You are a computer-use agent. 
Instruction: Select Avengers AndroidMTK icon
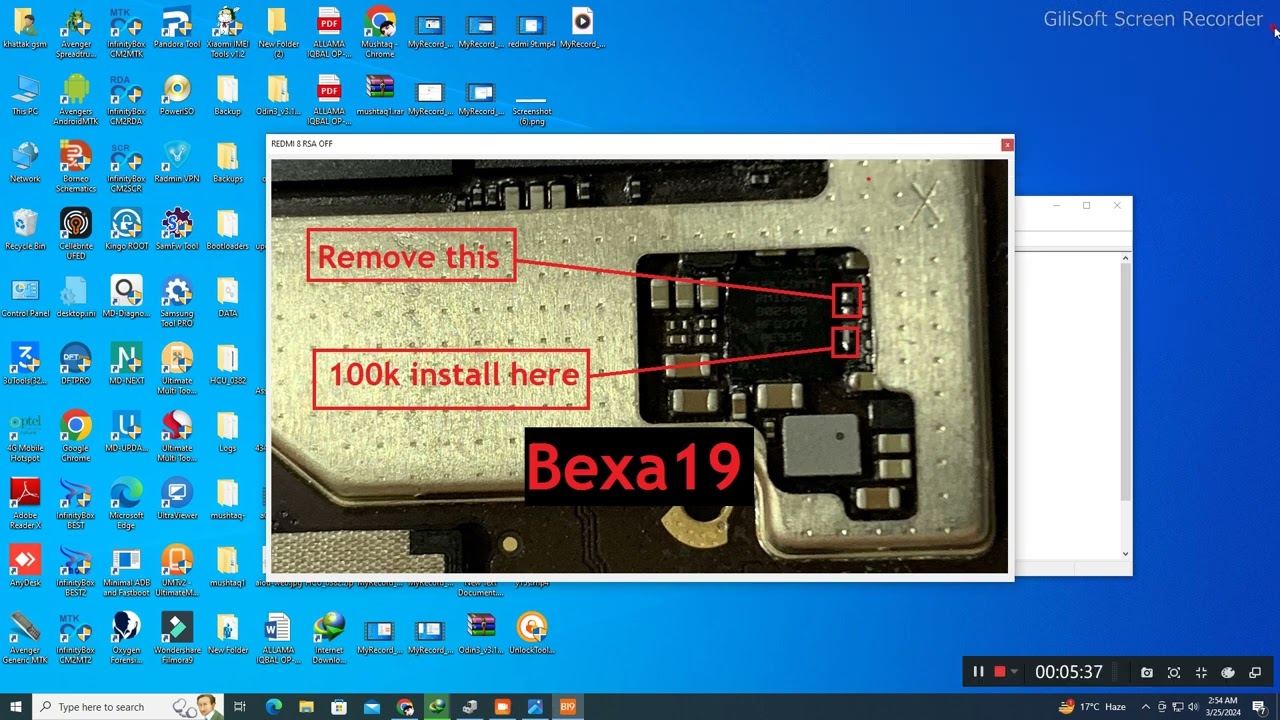click(x=76, y=100)
